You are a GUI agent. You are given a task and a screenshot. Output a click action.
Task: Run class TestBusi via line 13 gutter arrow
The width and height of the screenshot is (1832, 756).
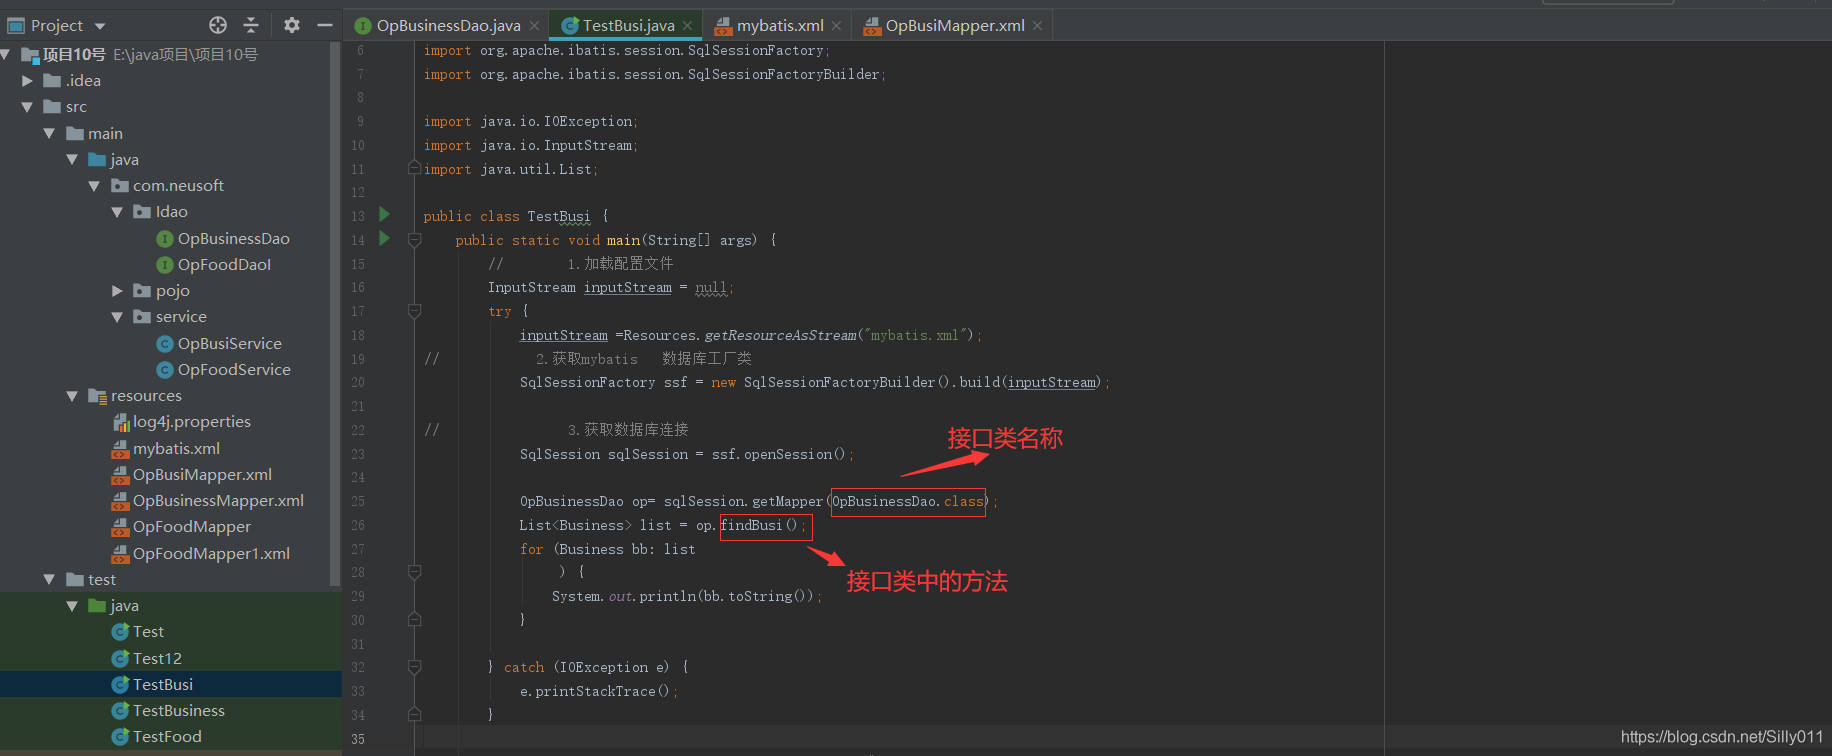click(x=384, y=215)
